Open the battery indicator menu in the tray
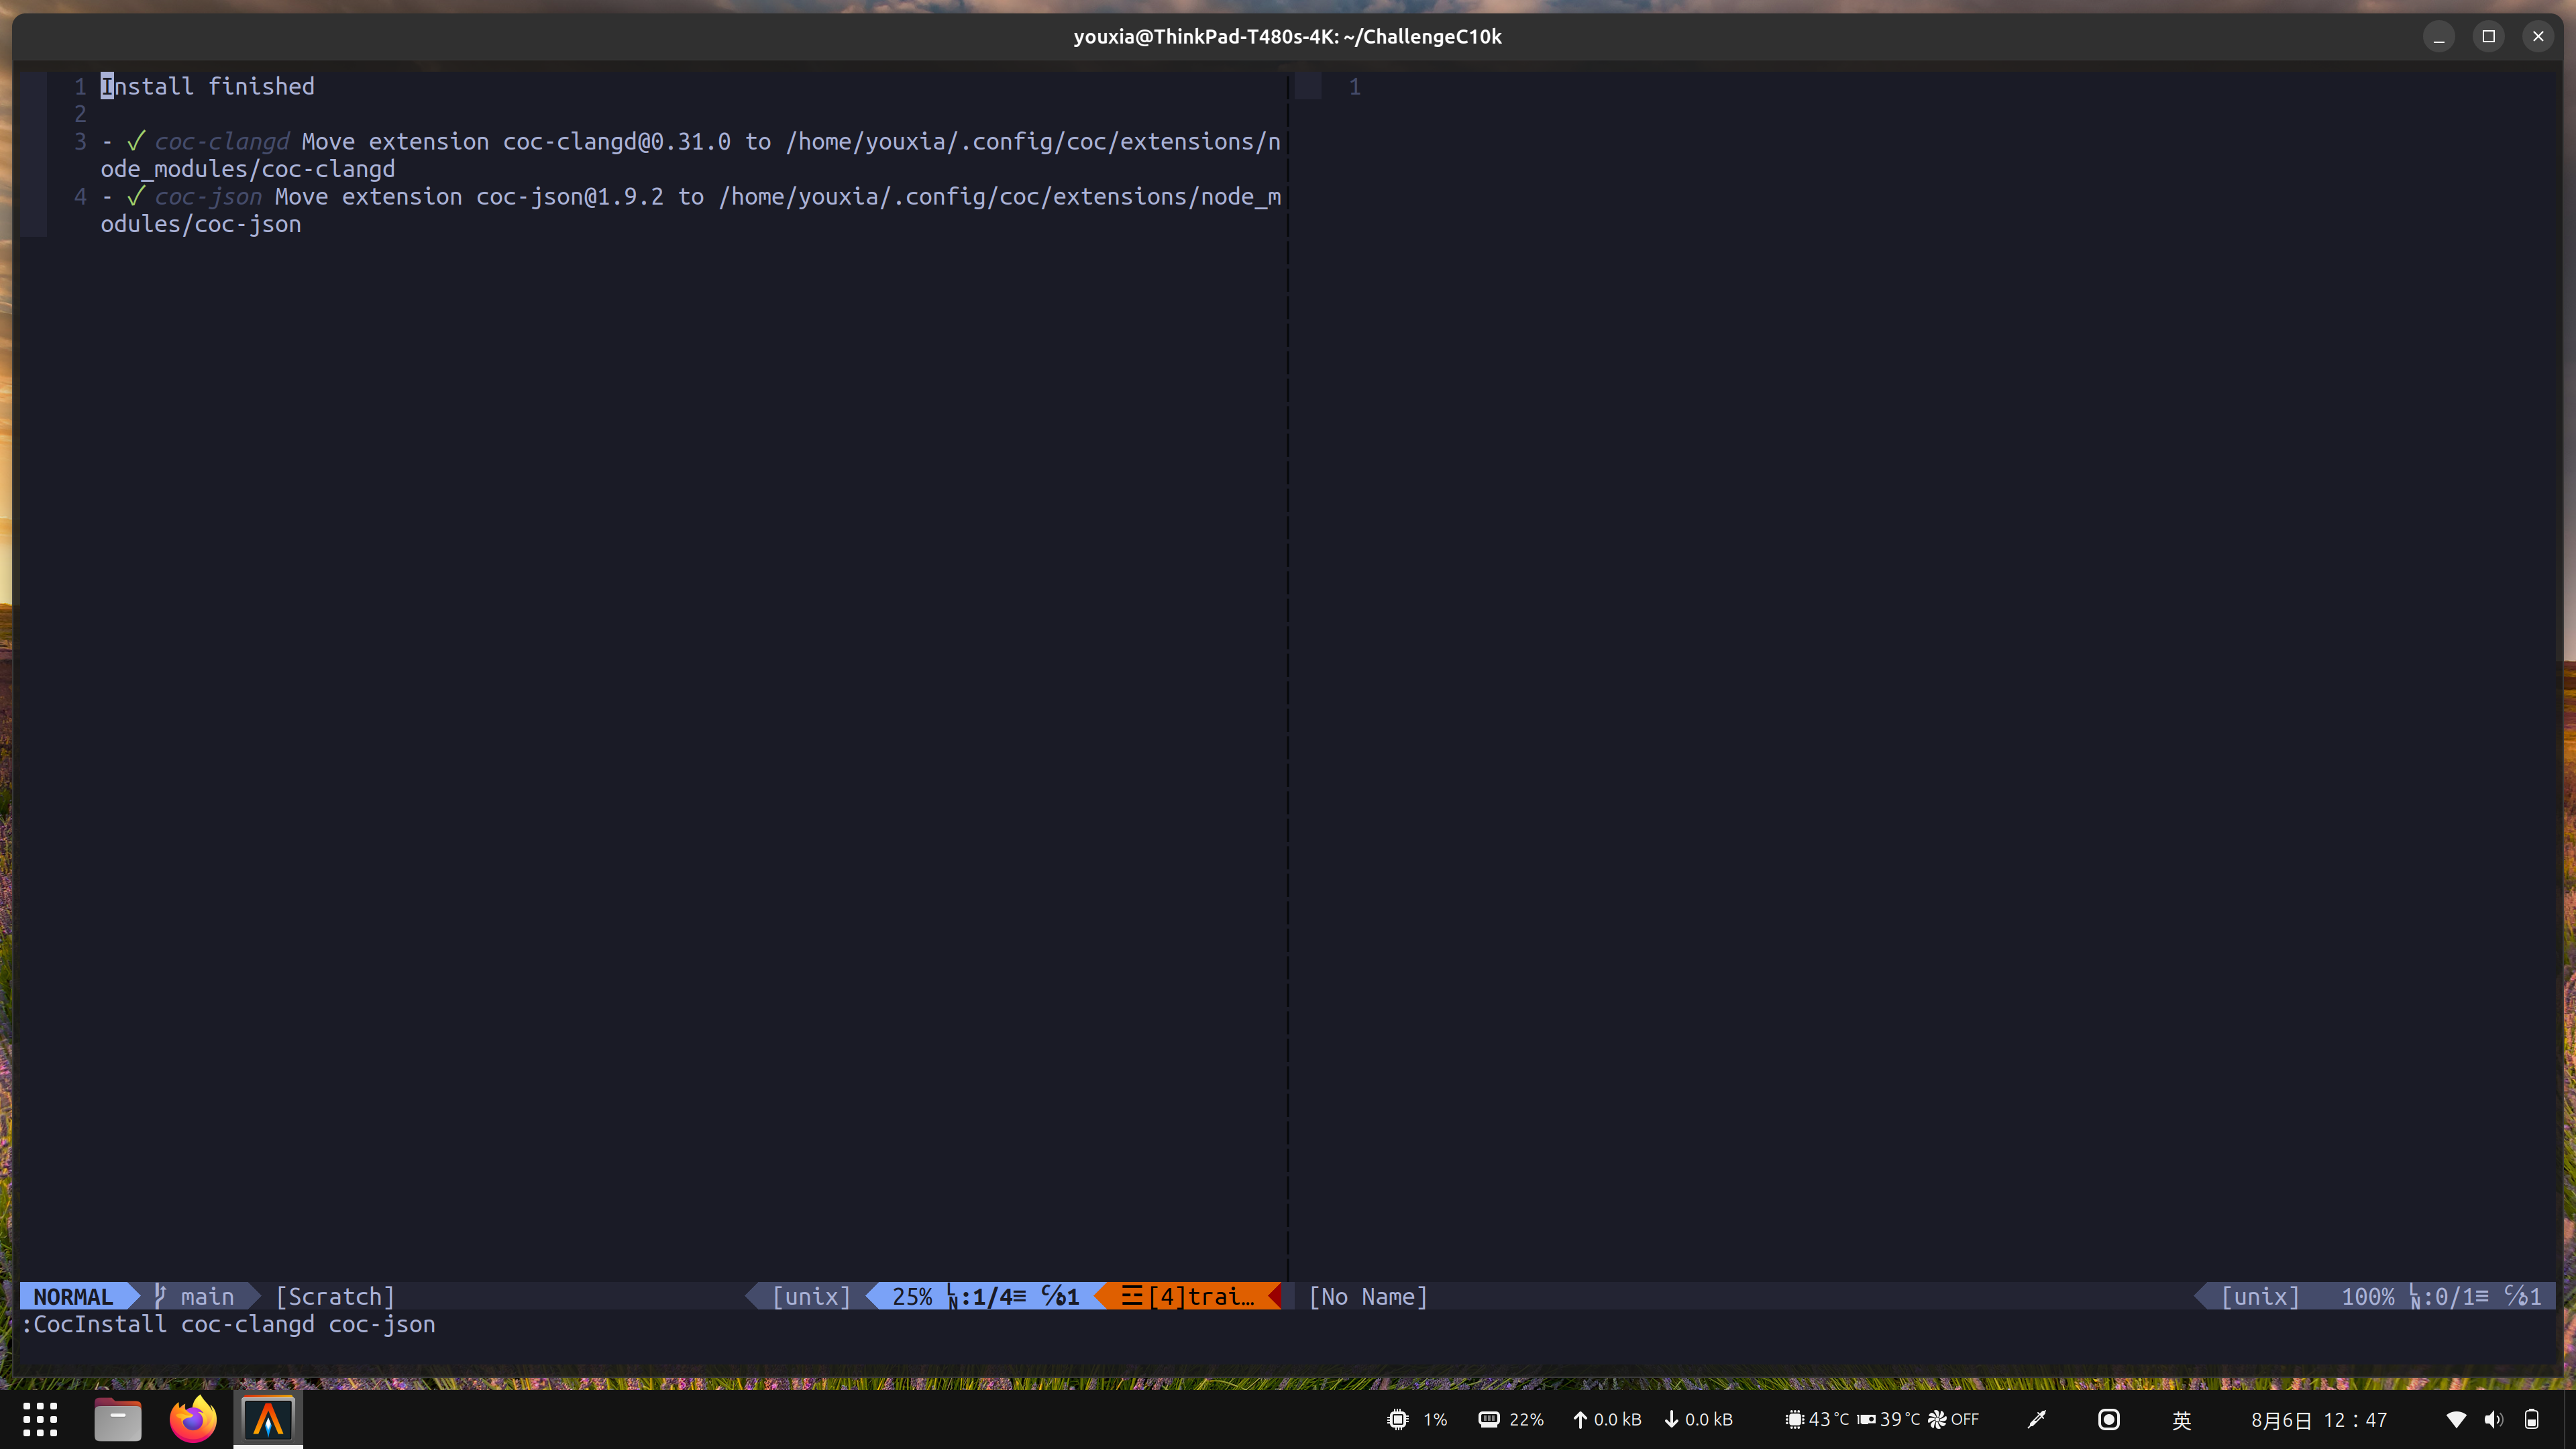 (x=2533, y=1418)
